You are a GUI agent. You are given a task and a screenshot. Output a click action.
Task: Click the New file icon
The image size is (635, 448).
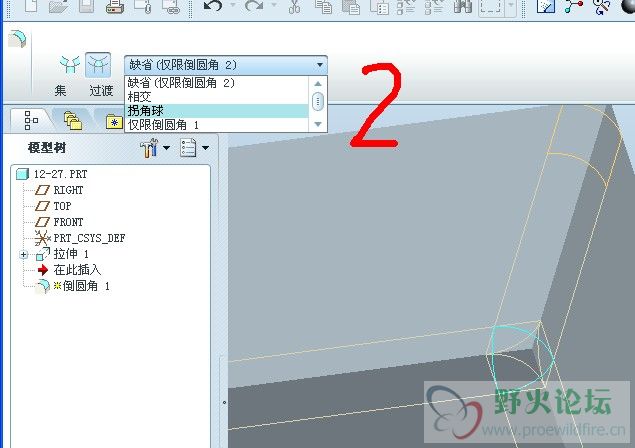31,6
